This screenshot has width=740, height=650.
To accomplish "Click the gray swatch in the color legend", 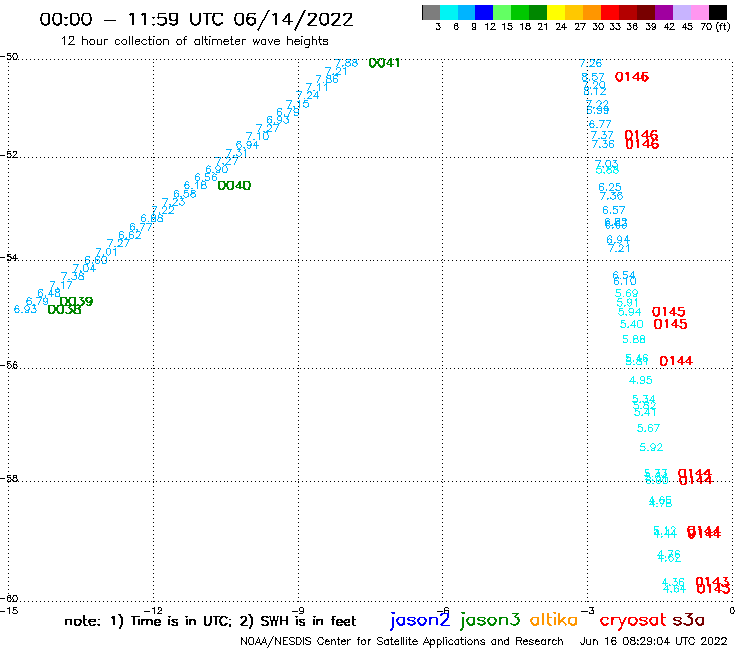I will (x=431, y=12).
